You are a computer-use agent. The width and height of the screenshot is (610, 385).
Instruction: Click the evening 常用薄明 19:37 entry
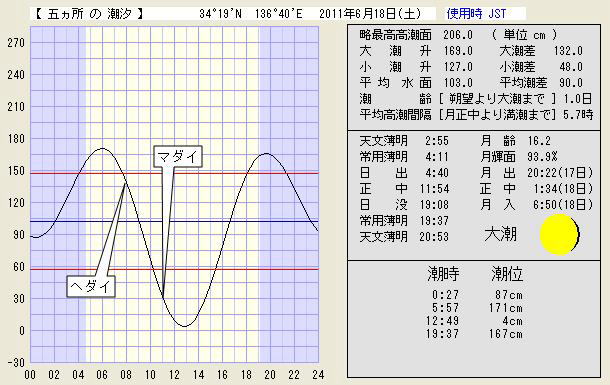click(404, 220)
